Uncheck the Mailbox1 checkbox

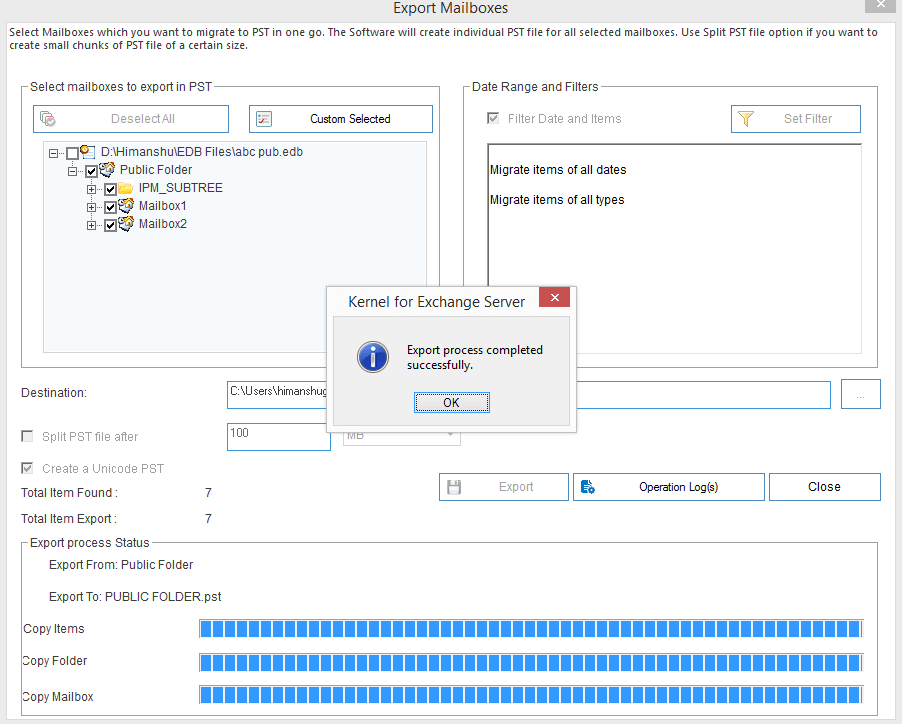coord(110,207)
